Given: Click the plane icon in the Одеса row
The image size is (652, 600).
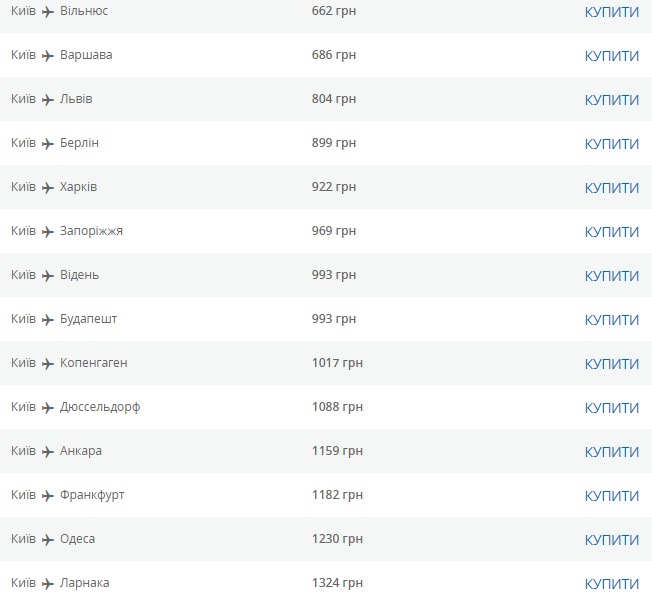Looking at the screenshot, I should pyautogui.click(x=48, y=539).
